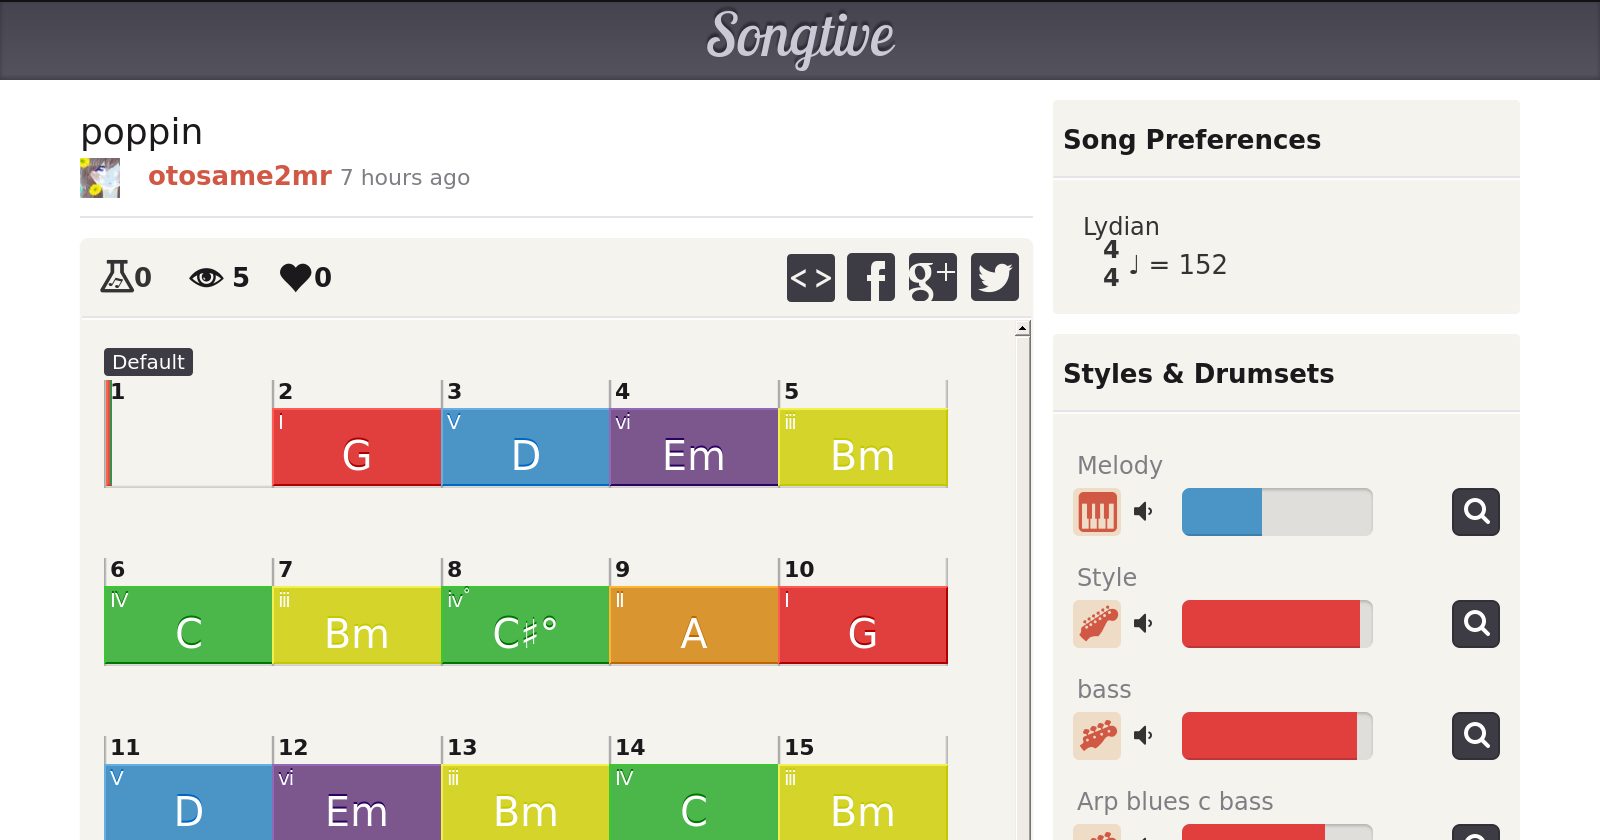Search instruments for the Melody track
The image size is (1600, 840).
coord(1476,512)
